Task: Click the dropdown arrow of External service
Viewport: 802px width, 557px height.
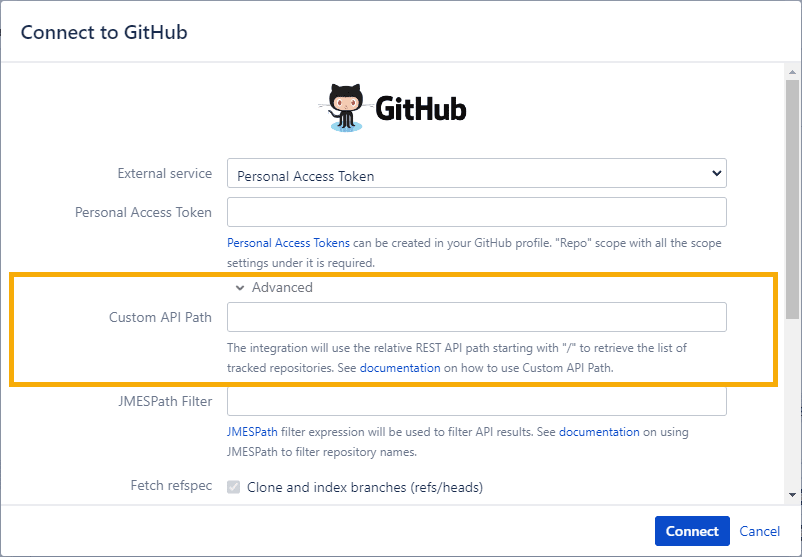Action: coord(717,173)
